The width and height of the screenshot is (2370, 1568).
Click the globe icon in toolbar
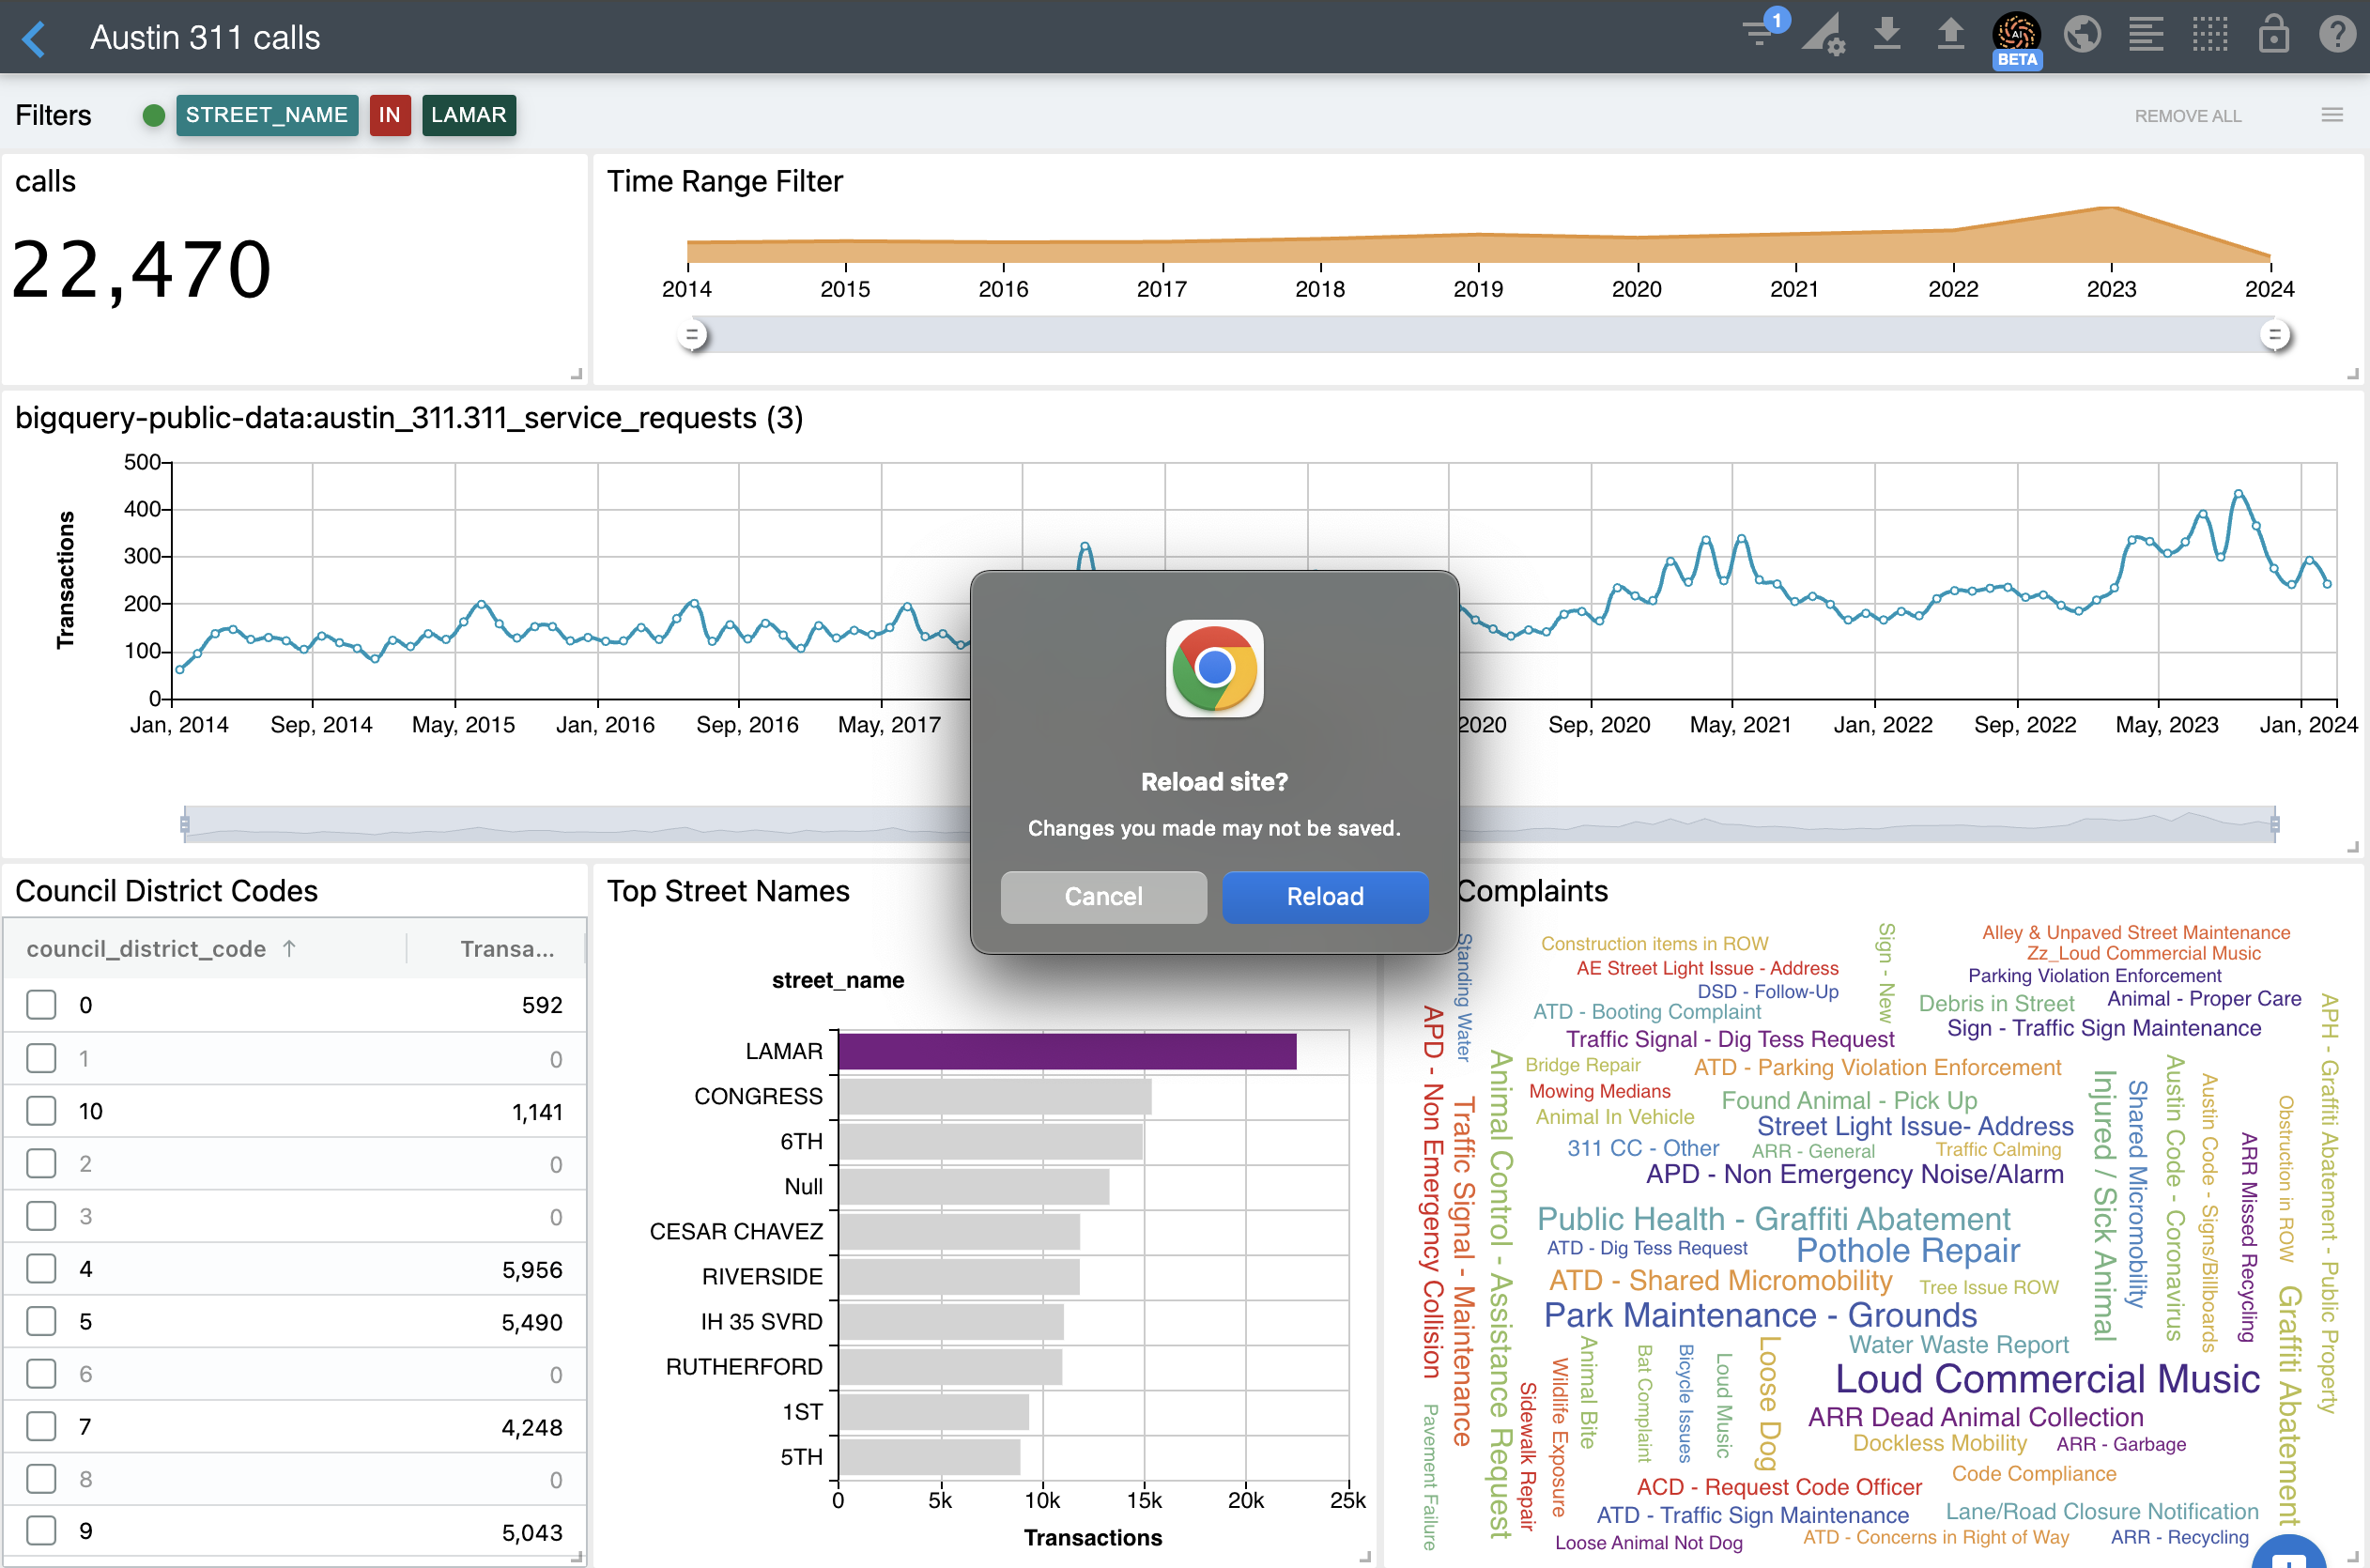pos(2082,34)
